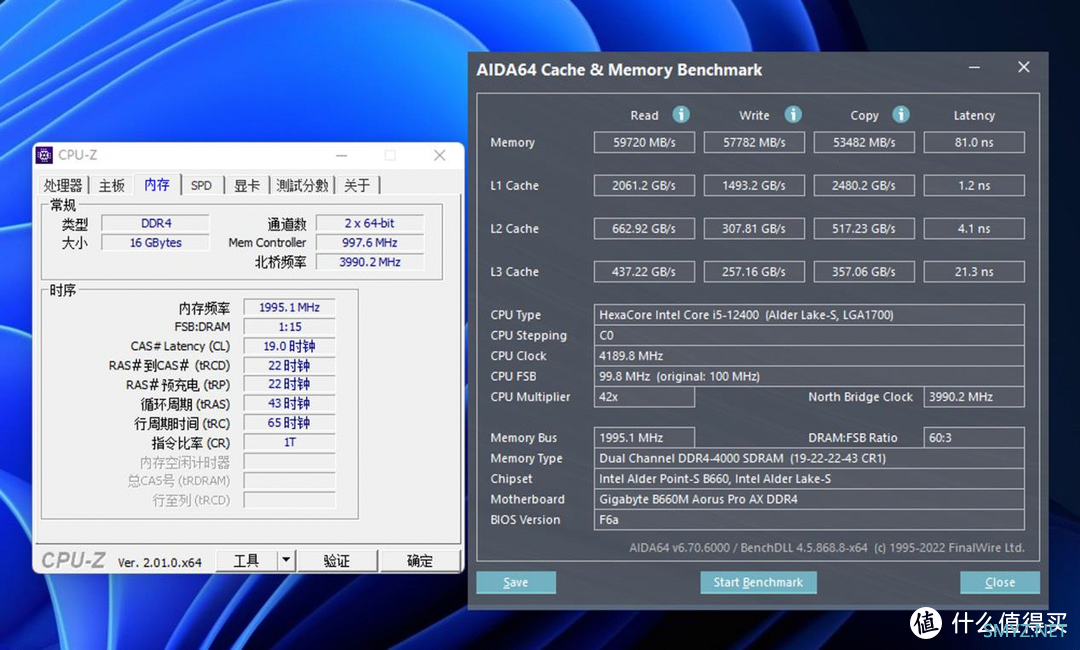Viewport: 1080px width, 650px height.
Task: Click Mem Controller 997.6 MHz field
Action: point(370,242)
